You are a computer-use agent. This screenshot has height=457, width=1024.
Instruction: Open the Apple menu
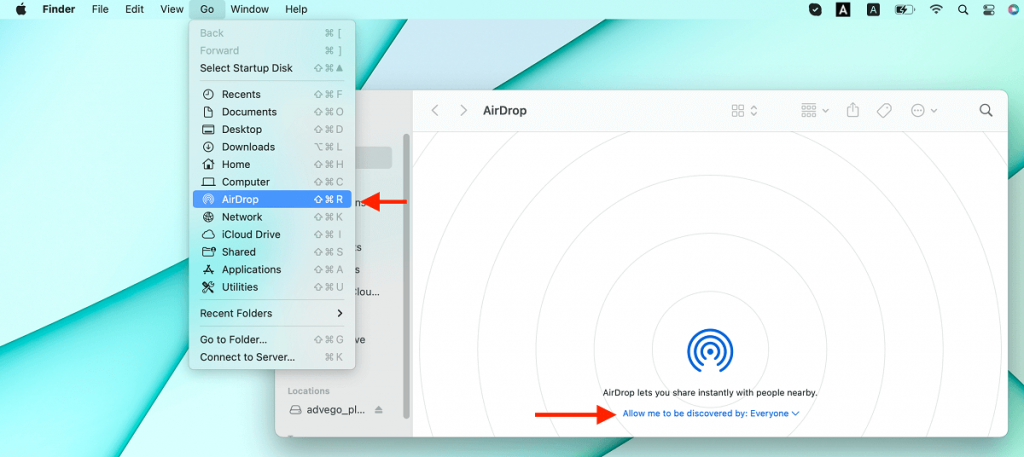pos(21,9)
